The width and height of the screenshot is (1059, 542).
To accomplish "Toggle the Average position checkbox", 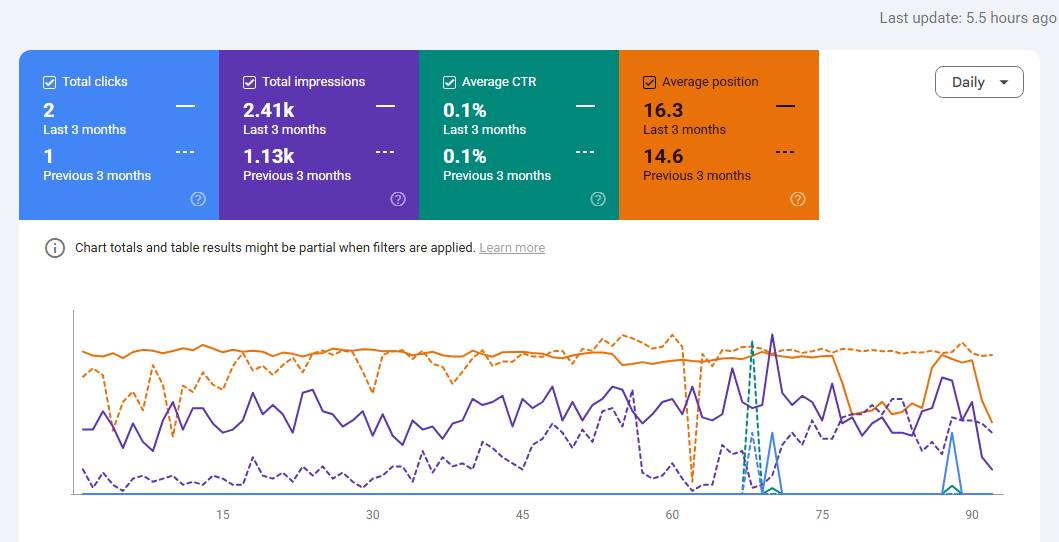I will pyautogui.click(x=649, y=82).
